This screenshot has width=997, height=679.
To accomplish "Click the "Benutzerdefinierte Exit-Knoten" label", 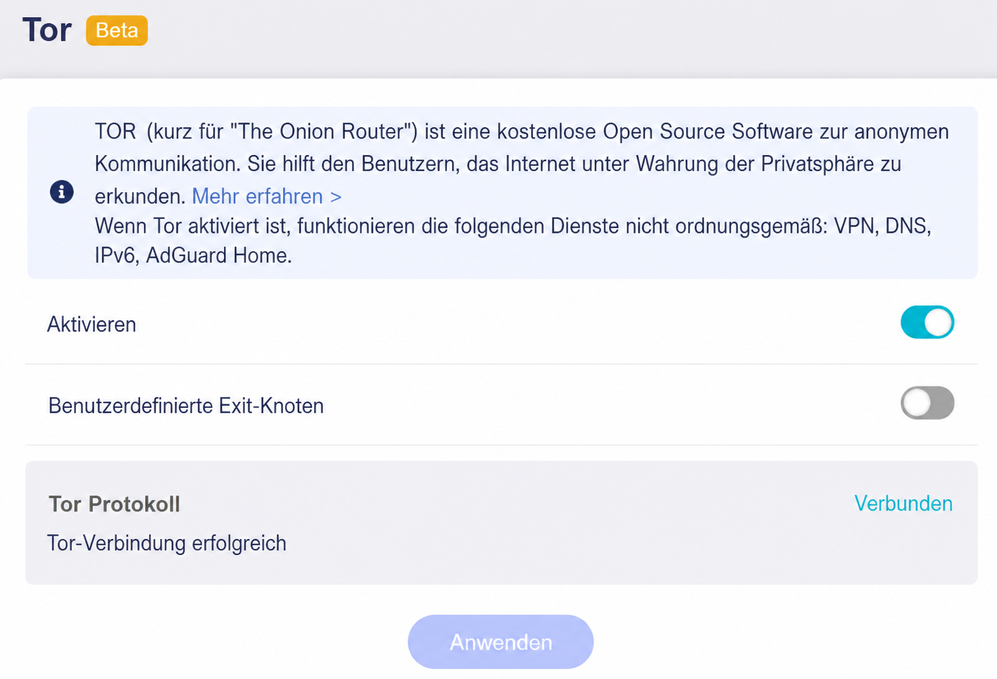I will click(x=186, y=406).
